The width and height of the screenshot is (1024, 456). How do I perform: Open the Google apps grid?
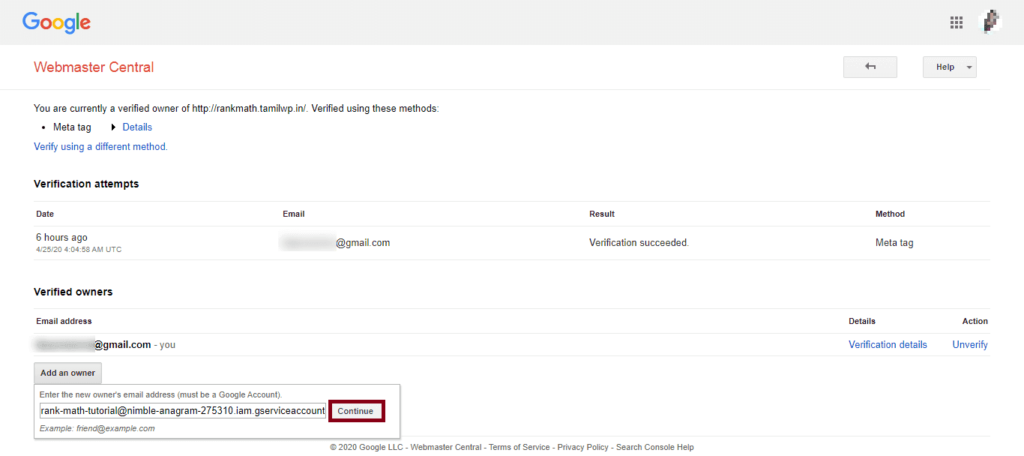(x=956, y=23)
